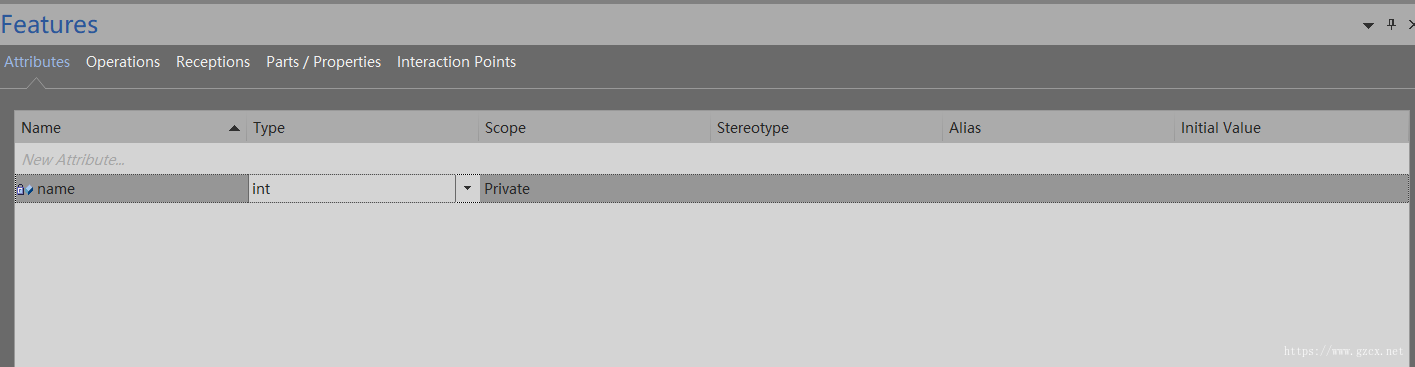Screen dimensions: 1415x367
Task: Pin the Features panel with the pushpin icon
Action: 1390,25
